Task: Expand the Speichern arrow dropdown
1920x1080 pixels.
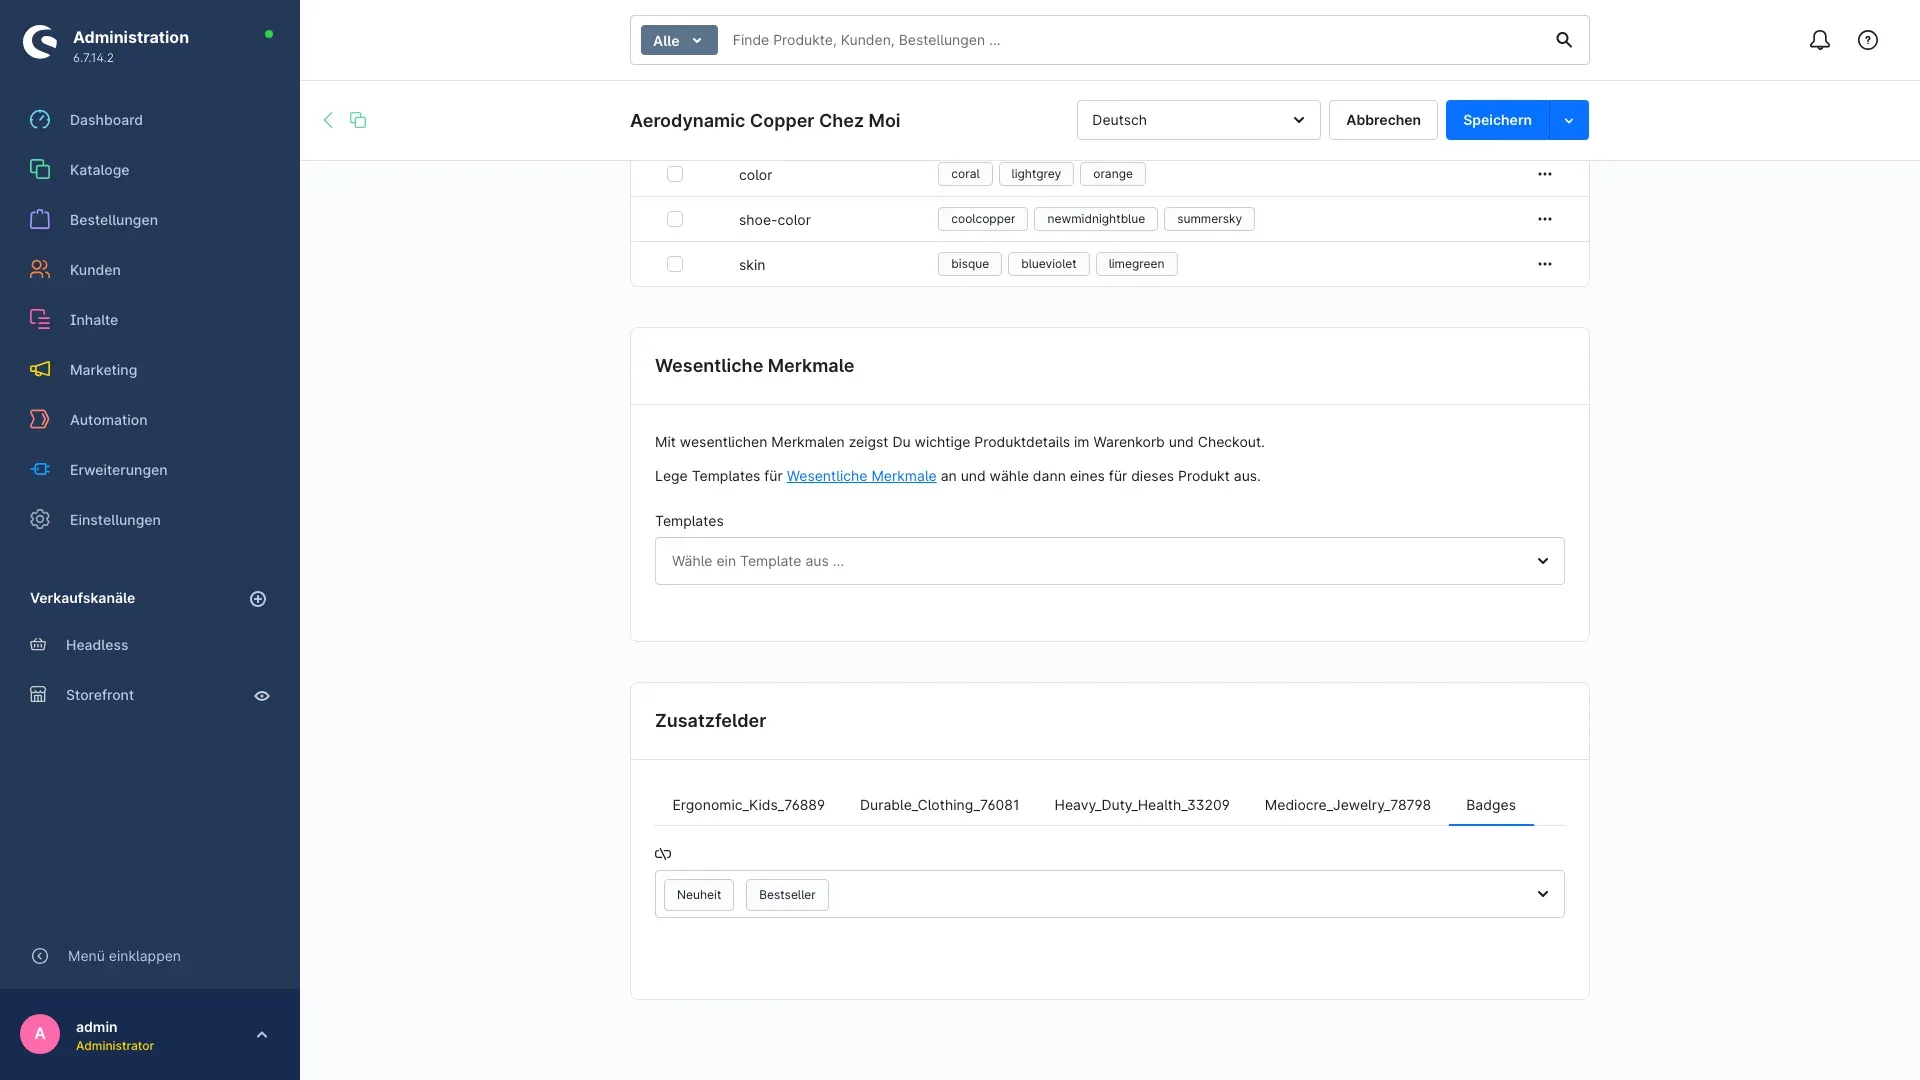Action: (x=1569, y=120)
